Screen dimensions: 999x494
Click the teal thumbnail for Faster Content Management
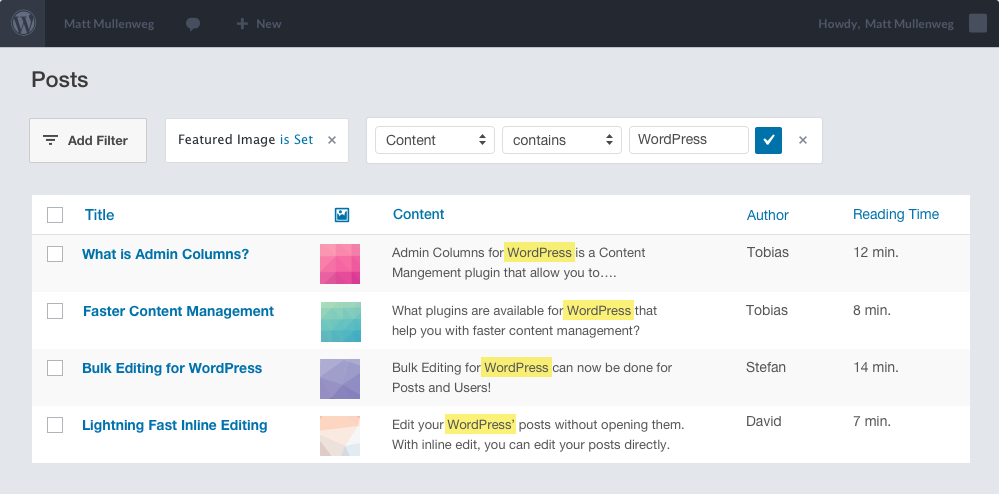340,322
